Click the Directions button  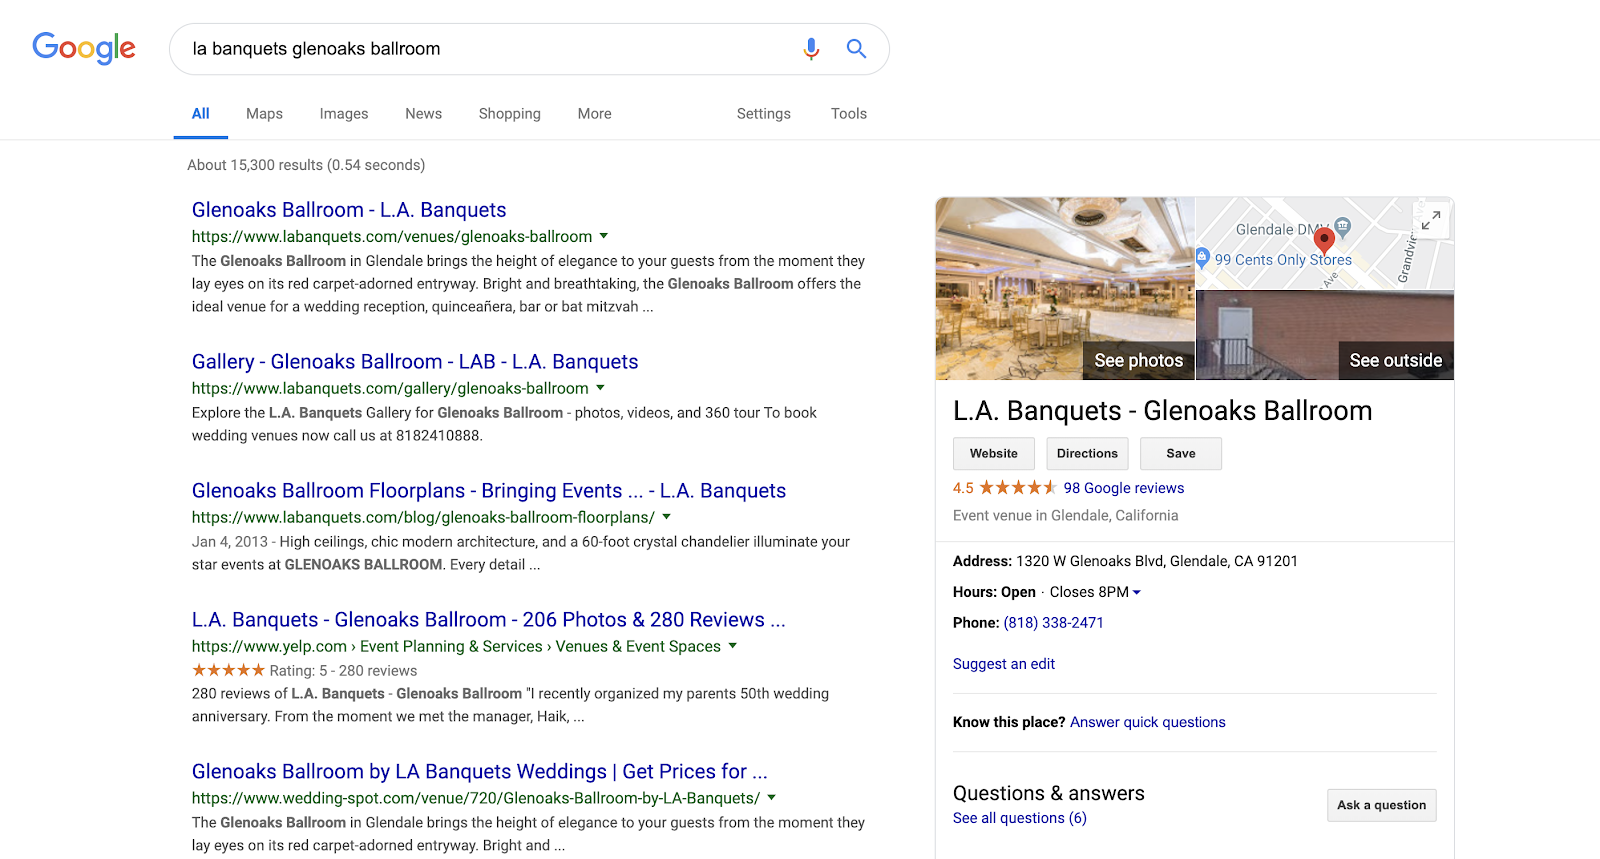pyautogui.click(x=1087, y=453)
